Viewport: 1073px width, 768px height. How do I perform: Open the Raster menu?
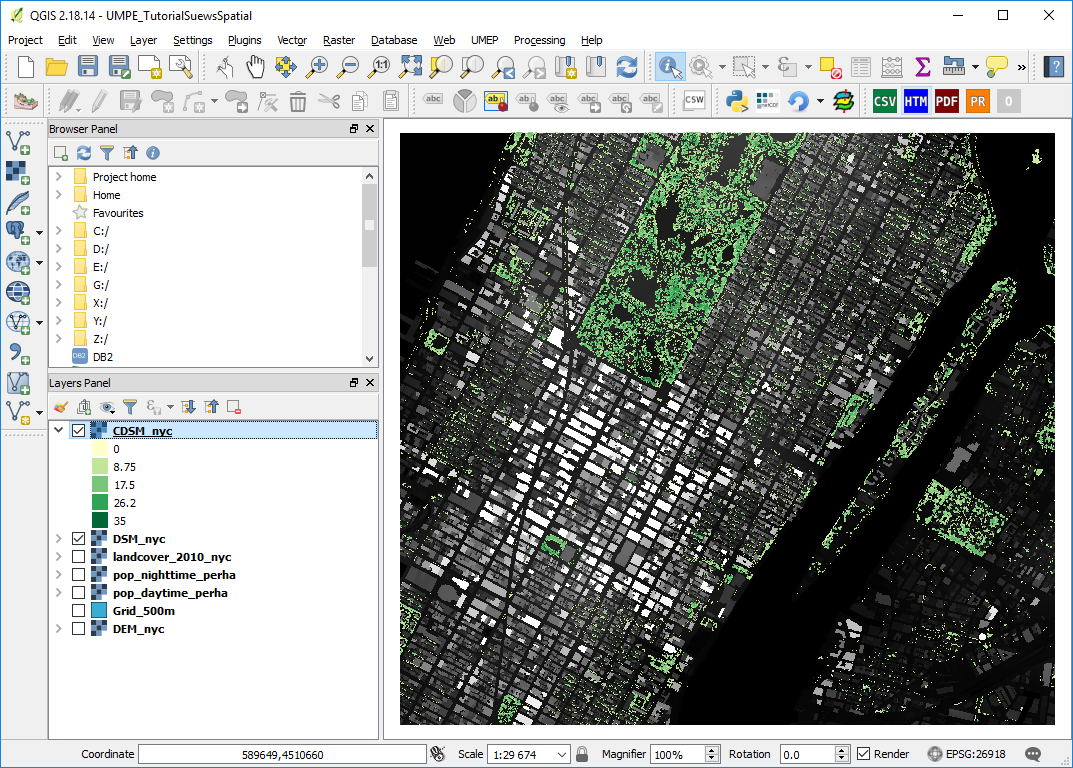[x=339, y=40]
